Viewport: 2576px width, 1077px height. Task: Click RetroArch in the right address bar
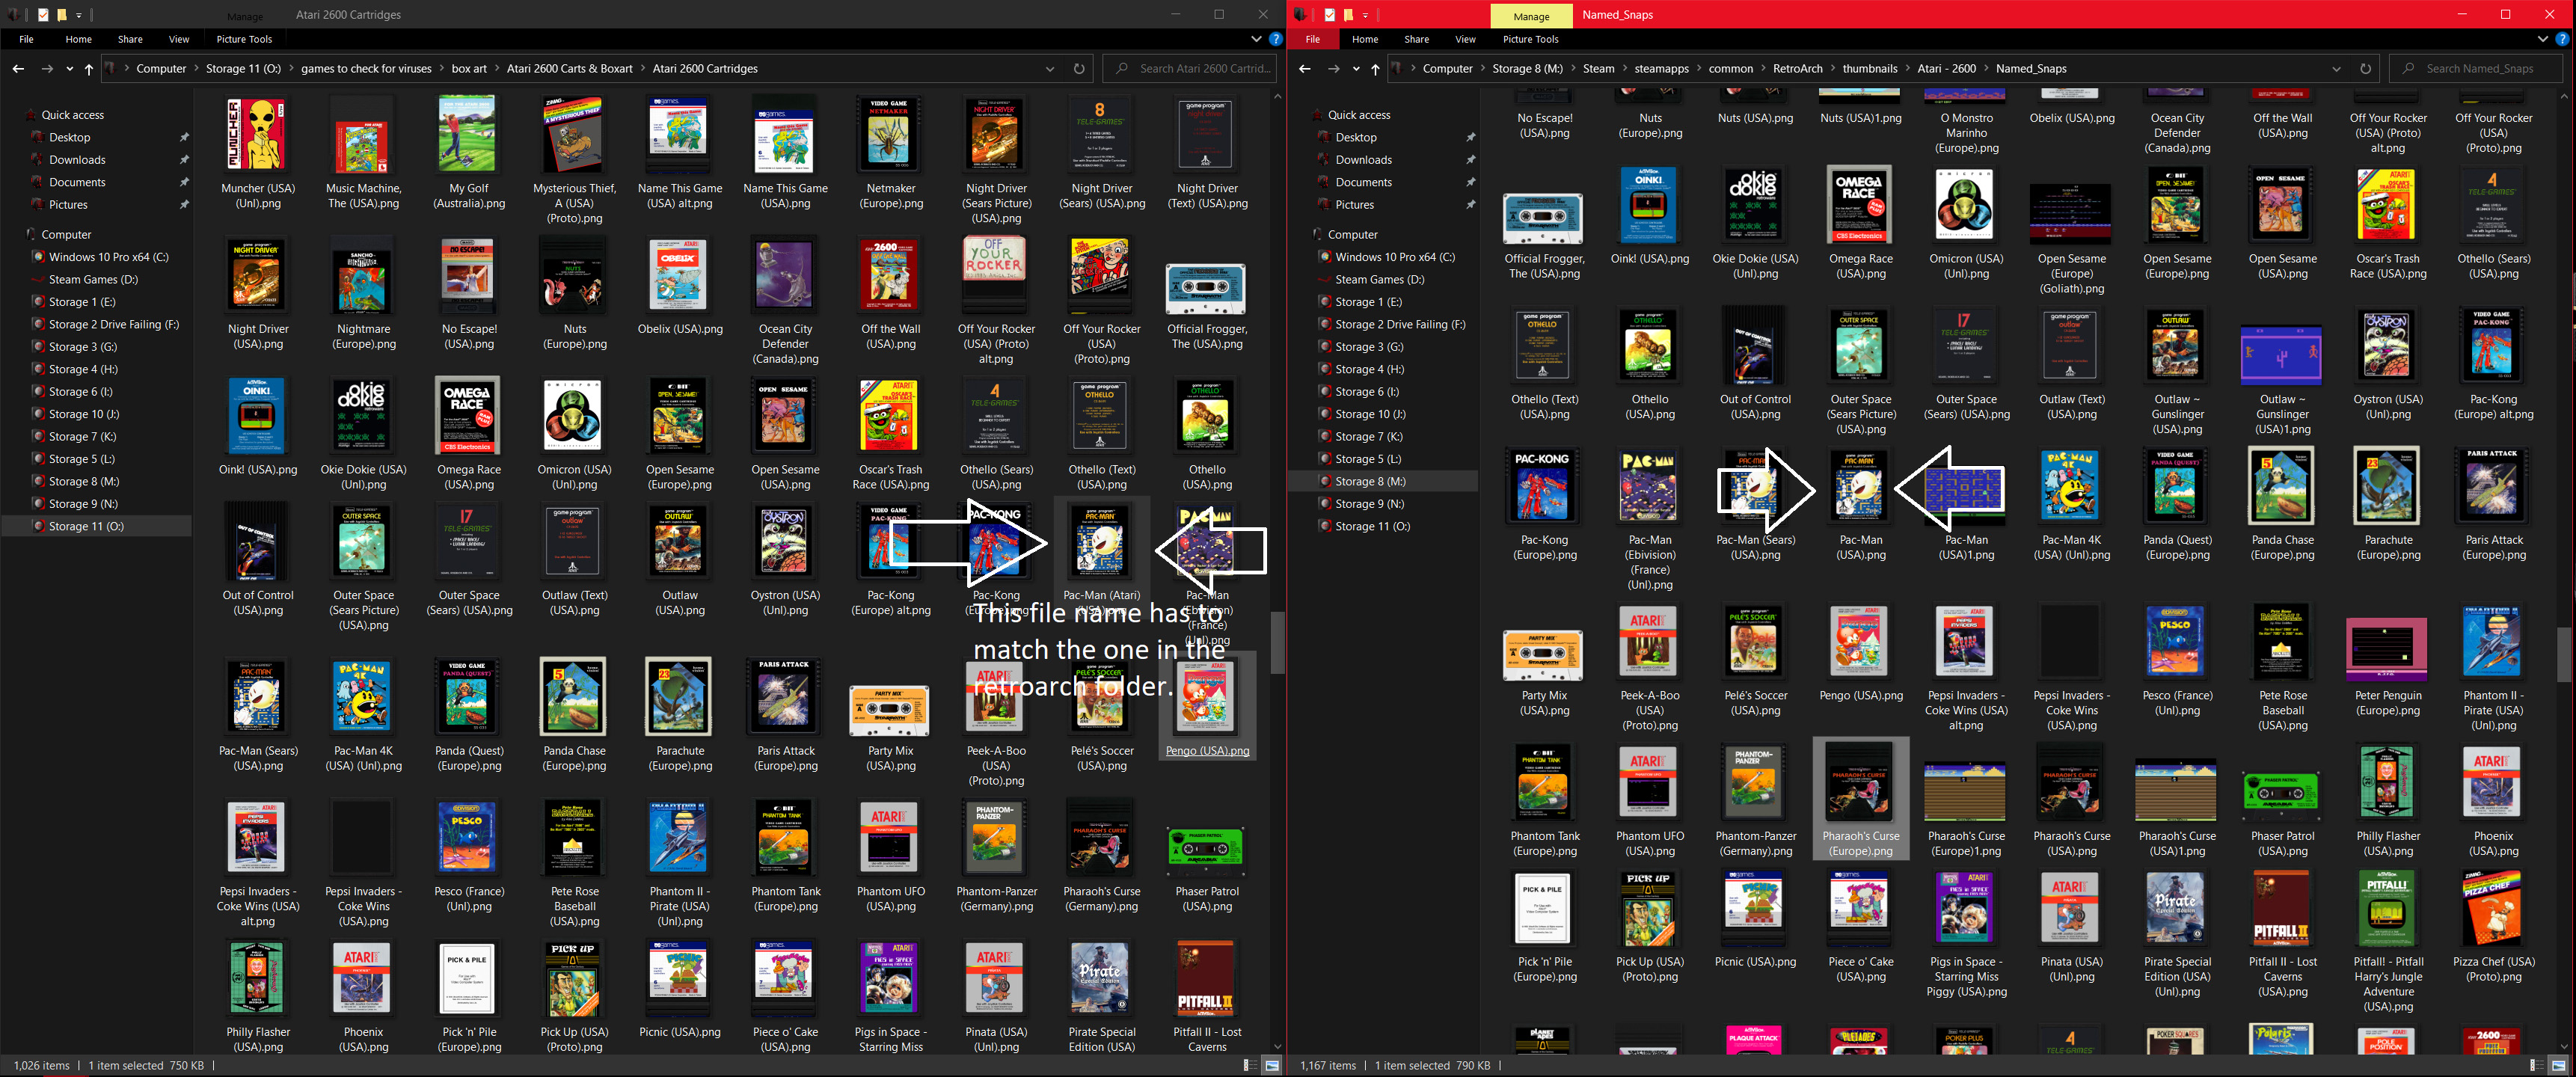[x=1797, y=69]
